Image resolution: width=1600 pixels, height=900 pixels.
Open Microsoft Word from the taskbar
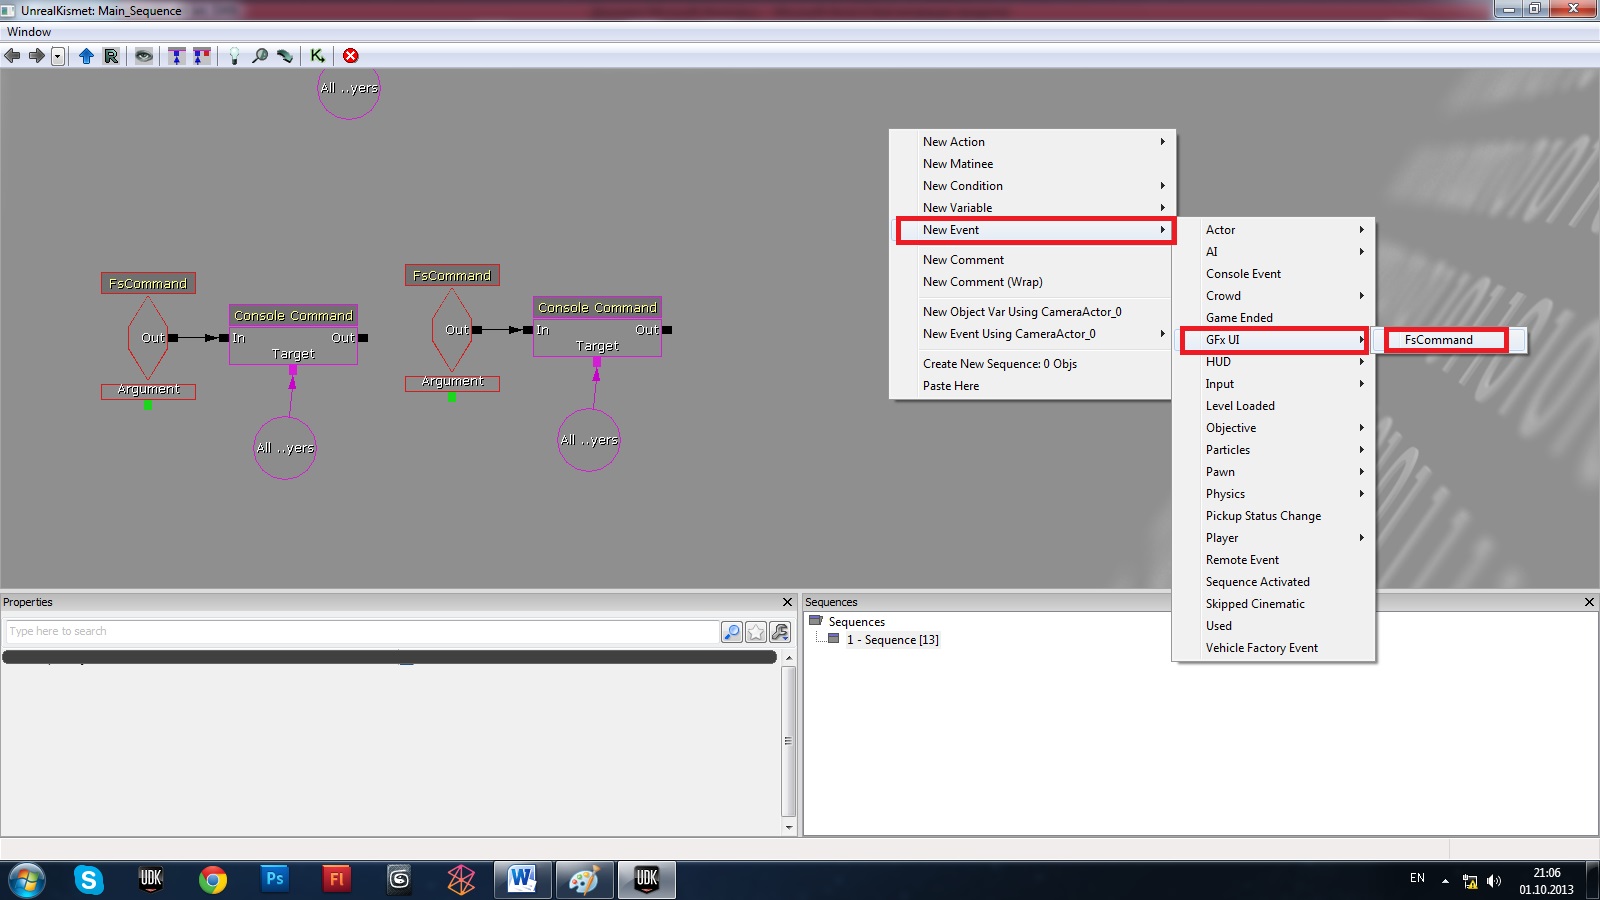click(x=522, y=880)
